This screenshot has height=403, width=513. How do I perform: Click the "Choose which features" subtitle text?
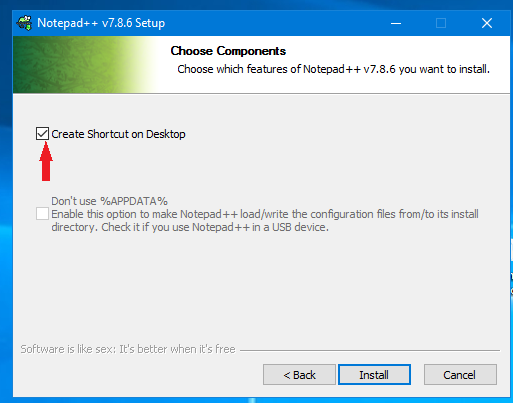tap(333, 69)
